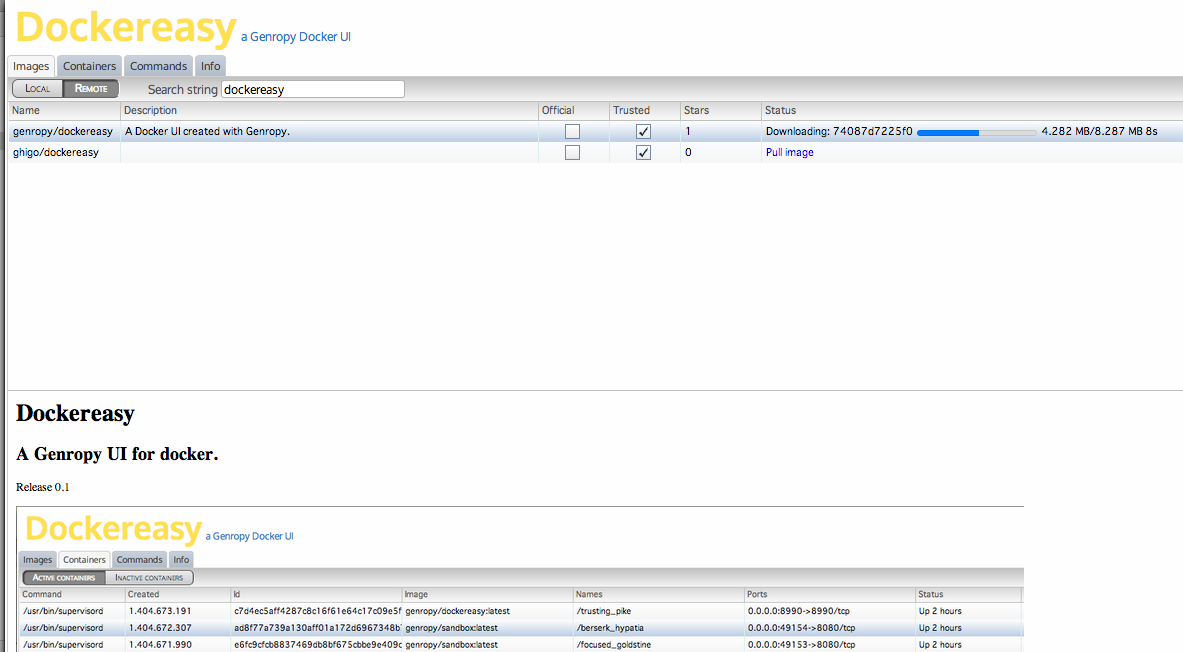This screenshot has height=652, width=1183.
Task: Click created value 1.404.672.307
Action: tap(160, 628)
